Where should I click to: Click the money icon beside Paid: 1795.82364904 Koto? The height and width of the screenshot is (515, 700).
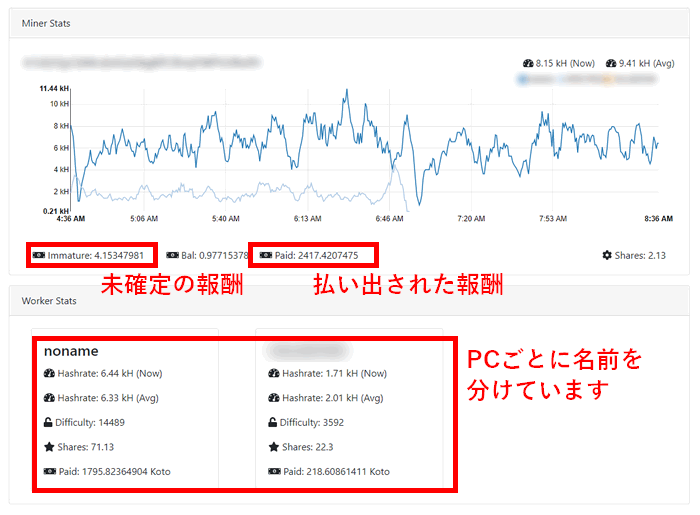tap(50, 471)
